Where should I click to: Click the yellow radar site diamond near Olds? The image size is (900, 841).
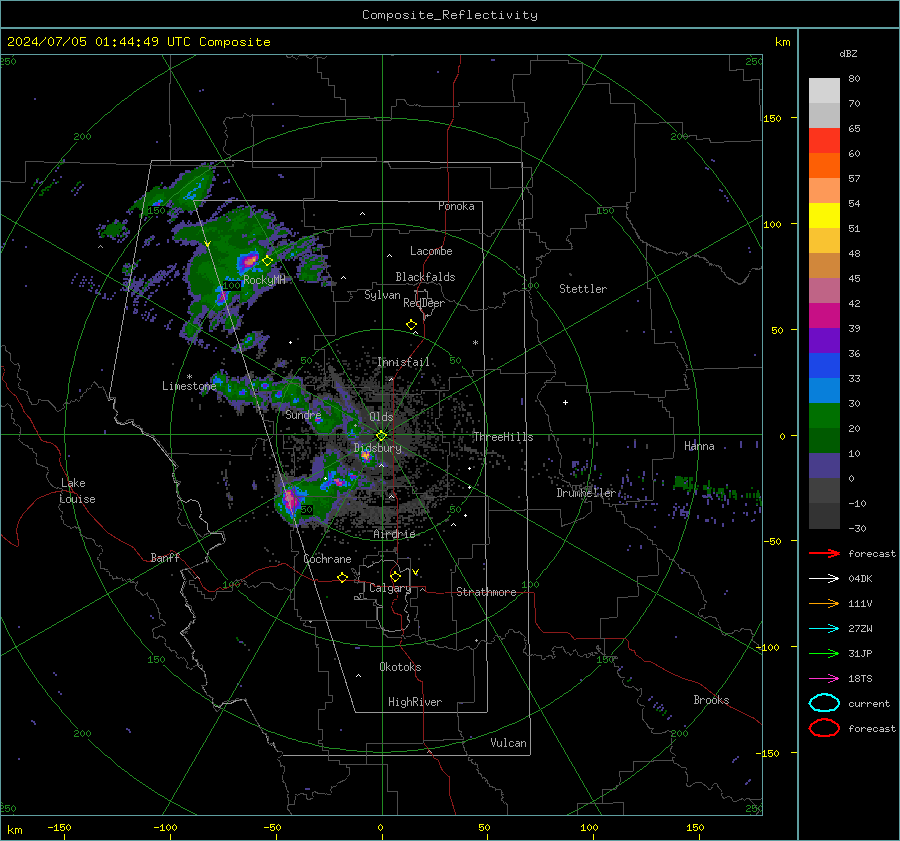point(381,435)
